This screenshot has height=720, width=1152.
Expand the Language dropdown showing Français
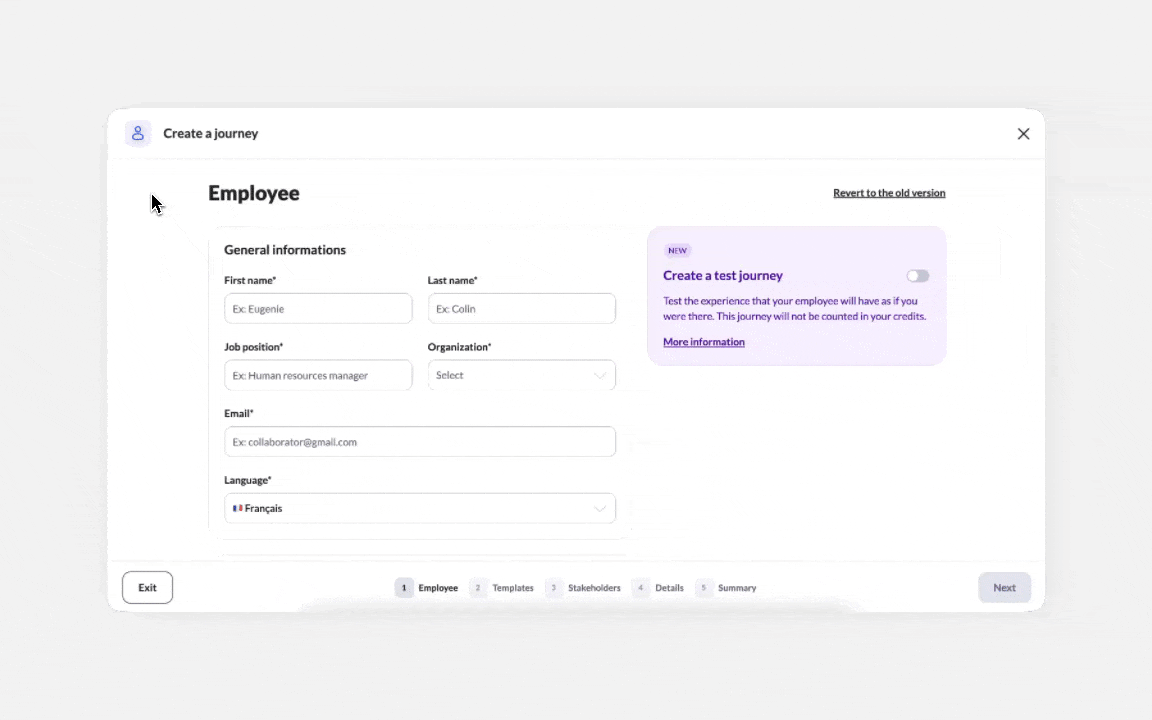point(420,508)
